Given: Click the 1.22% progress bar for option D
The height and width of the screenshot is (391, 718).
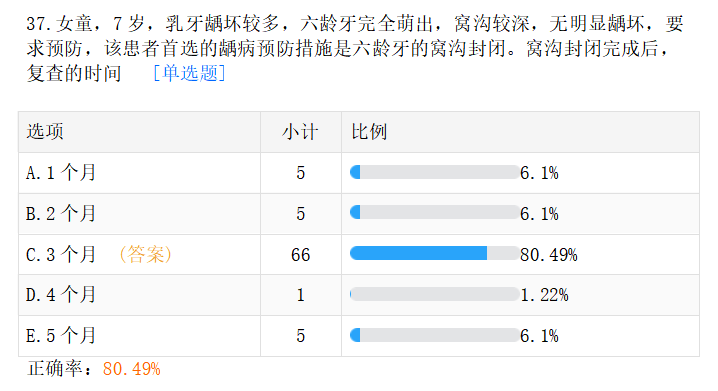Looking at the screenshot, I should point(435,294).
